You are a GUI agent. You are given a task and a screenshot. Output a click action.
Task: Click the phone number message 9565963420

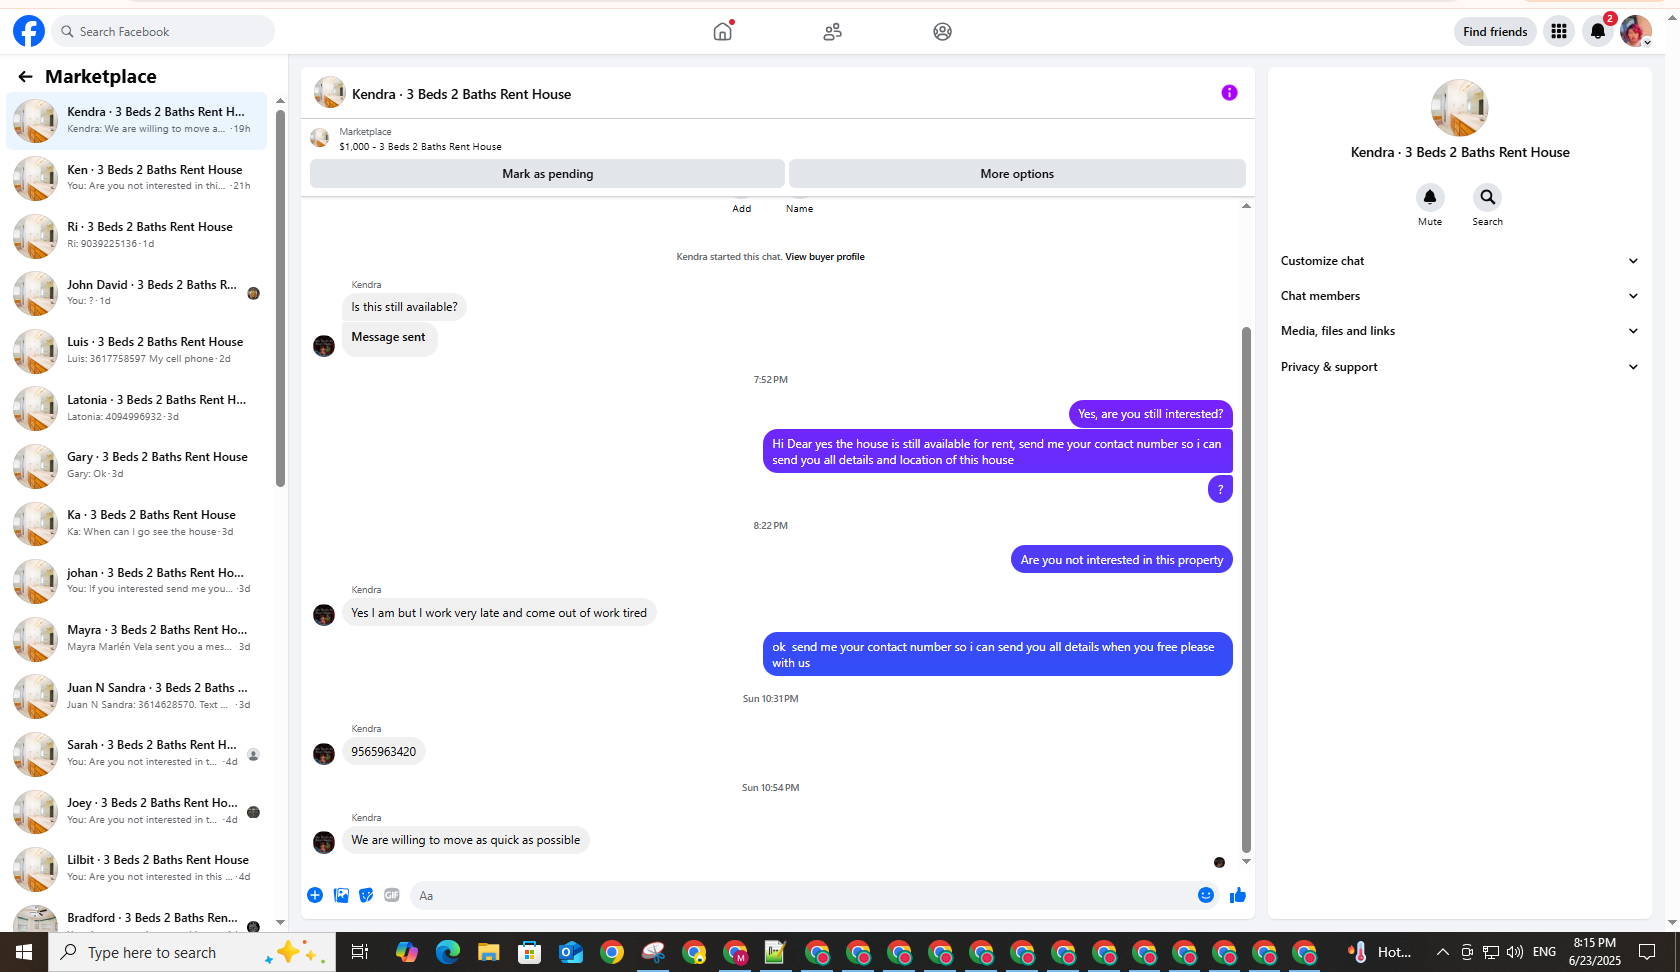[x=384, y=752]
